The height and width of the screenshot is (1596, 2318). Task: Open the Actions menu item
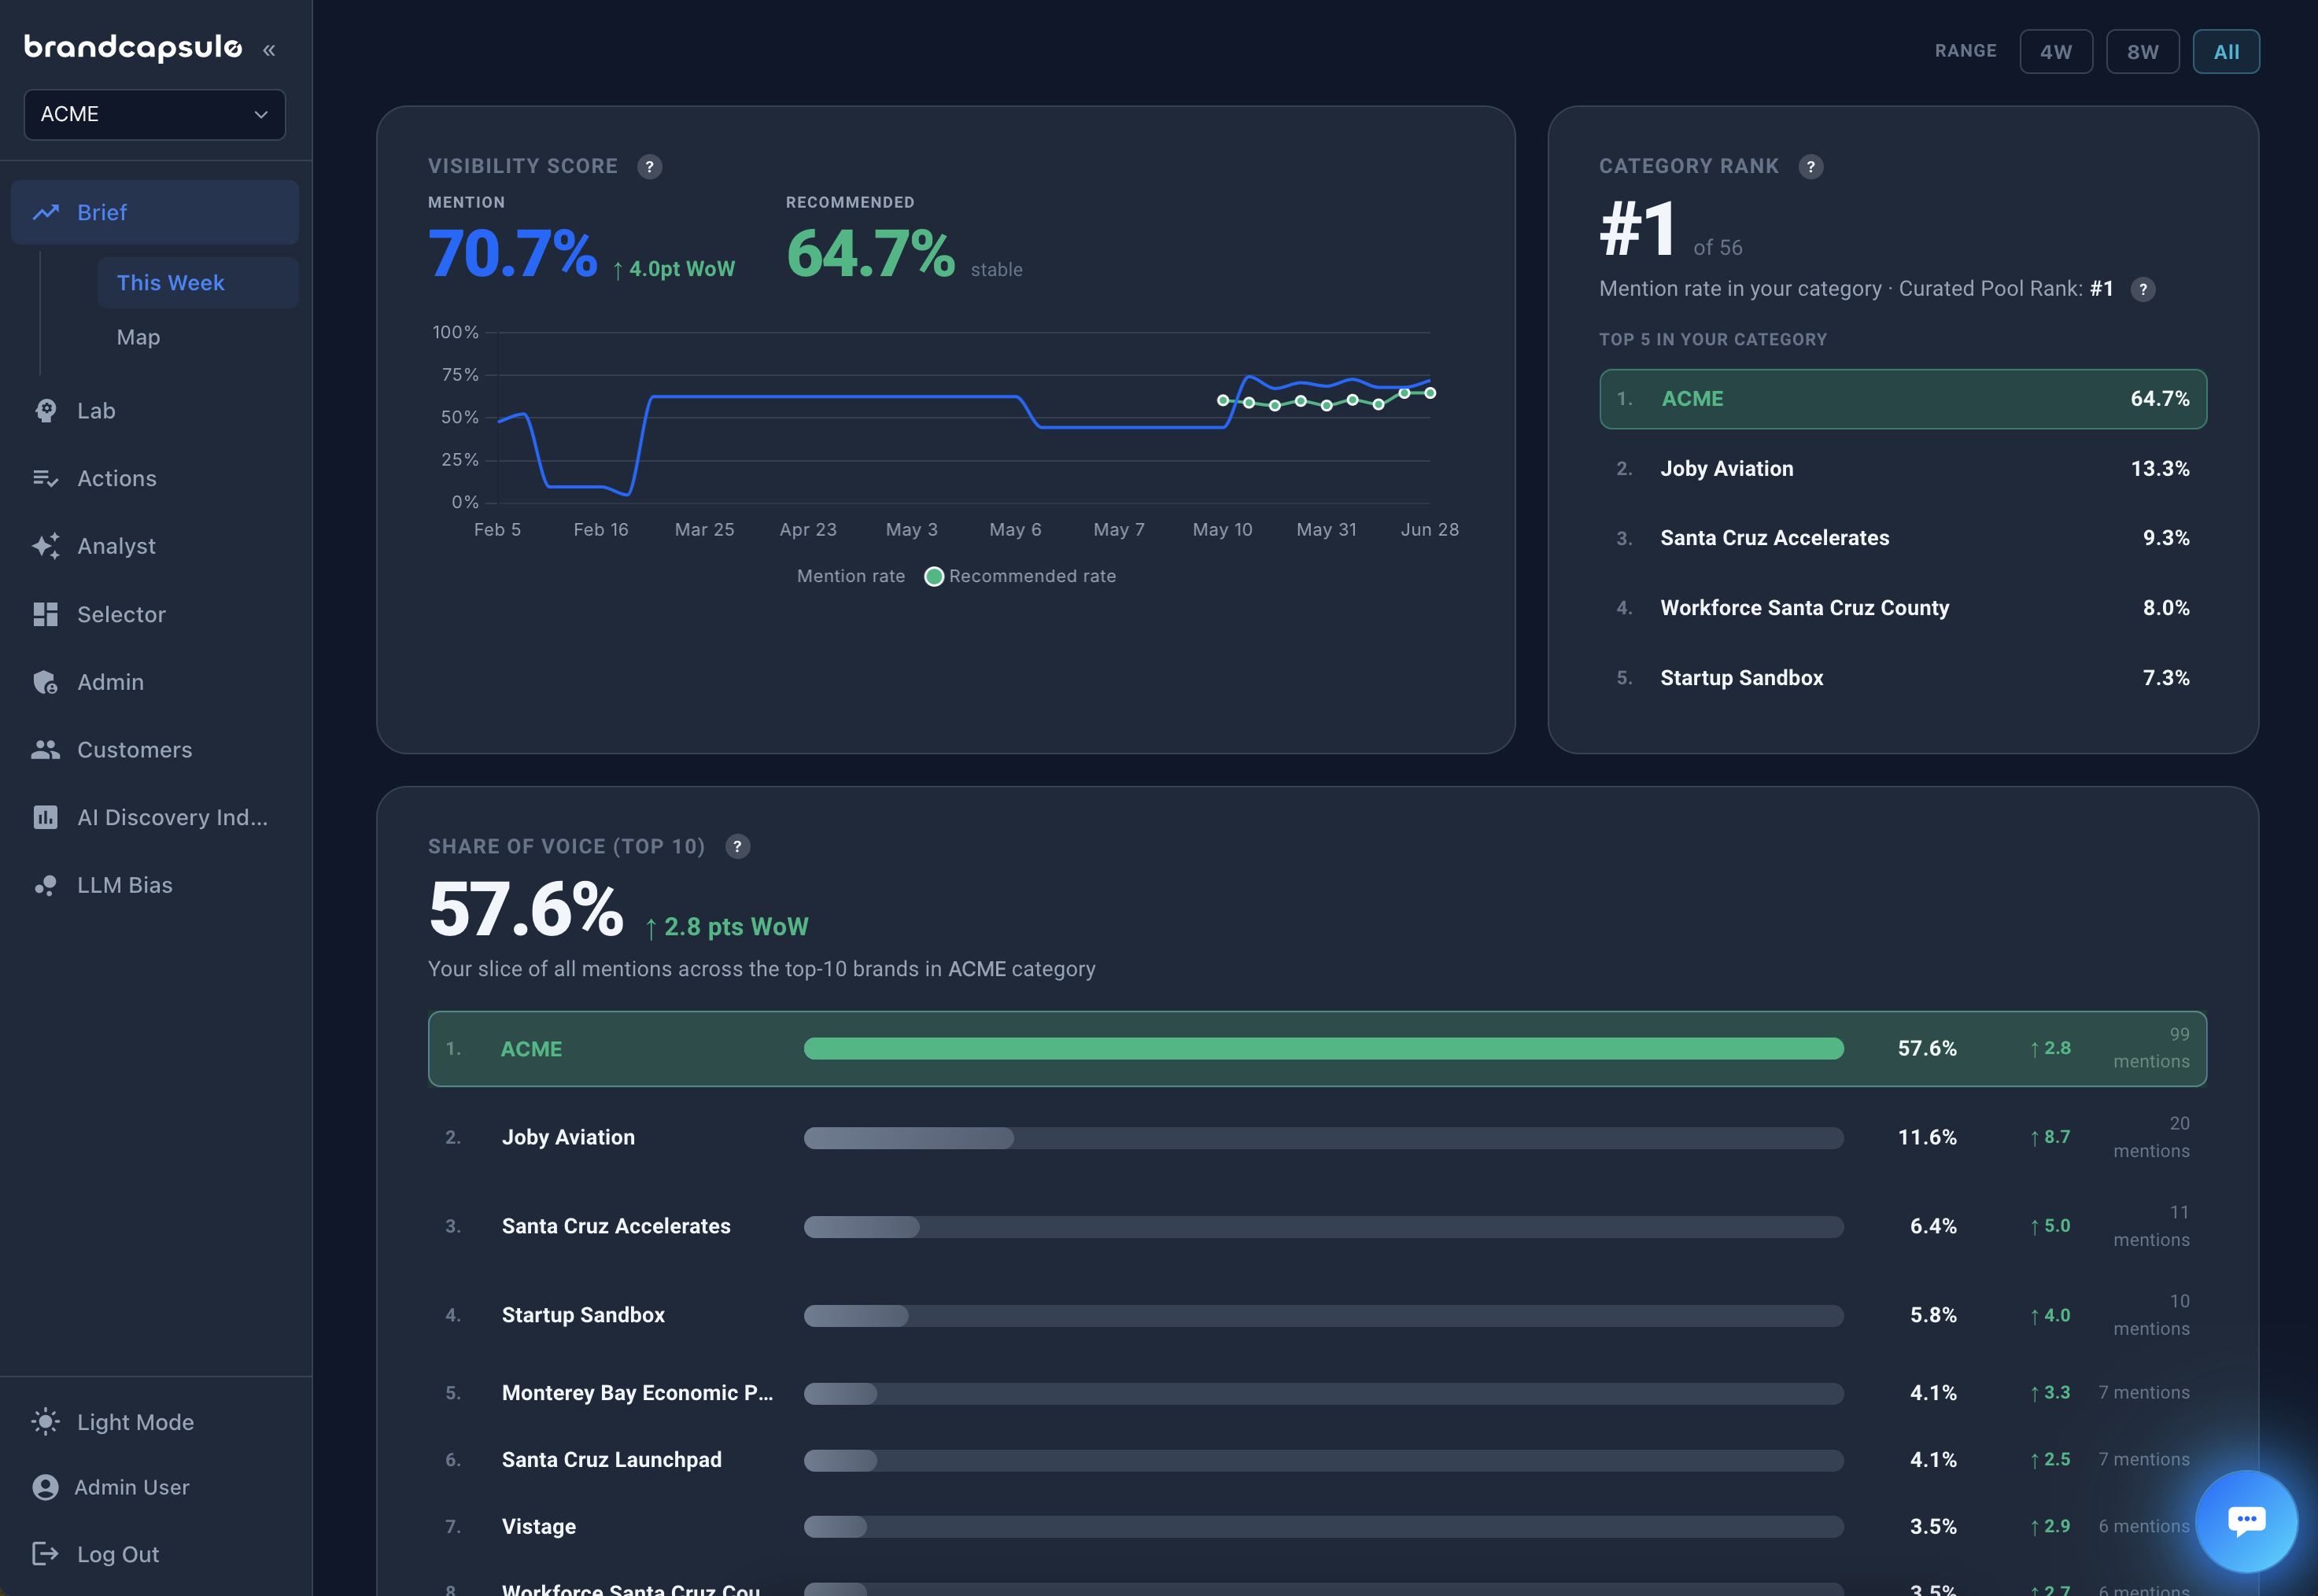pyautogui.click(x=155, y=478)
